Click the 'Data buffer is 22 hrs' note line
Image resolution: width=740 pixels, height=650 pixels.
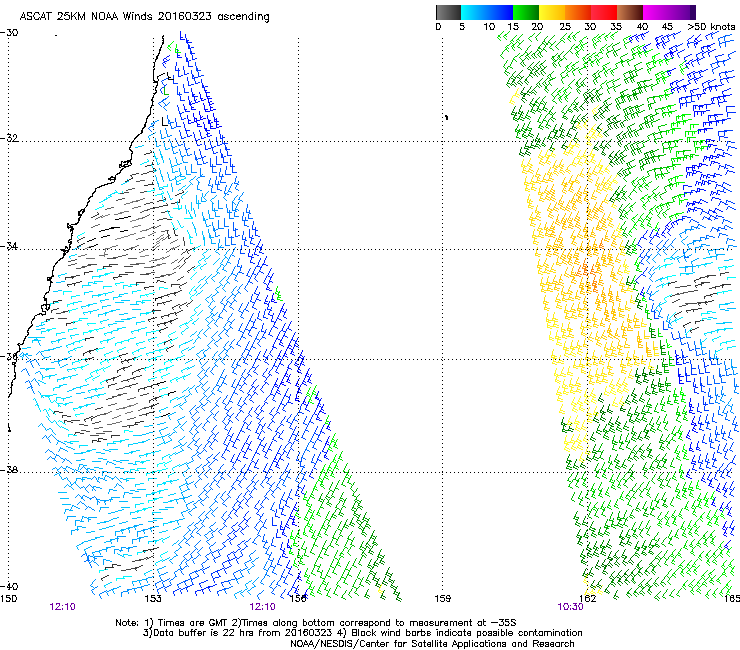362,633
